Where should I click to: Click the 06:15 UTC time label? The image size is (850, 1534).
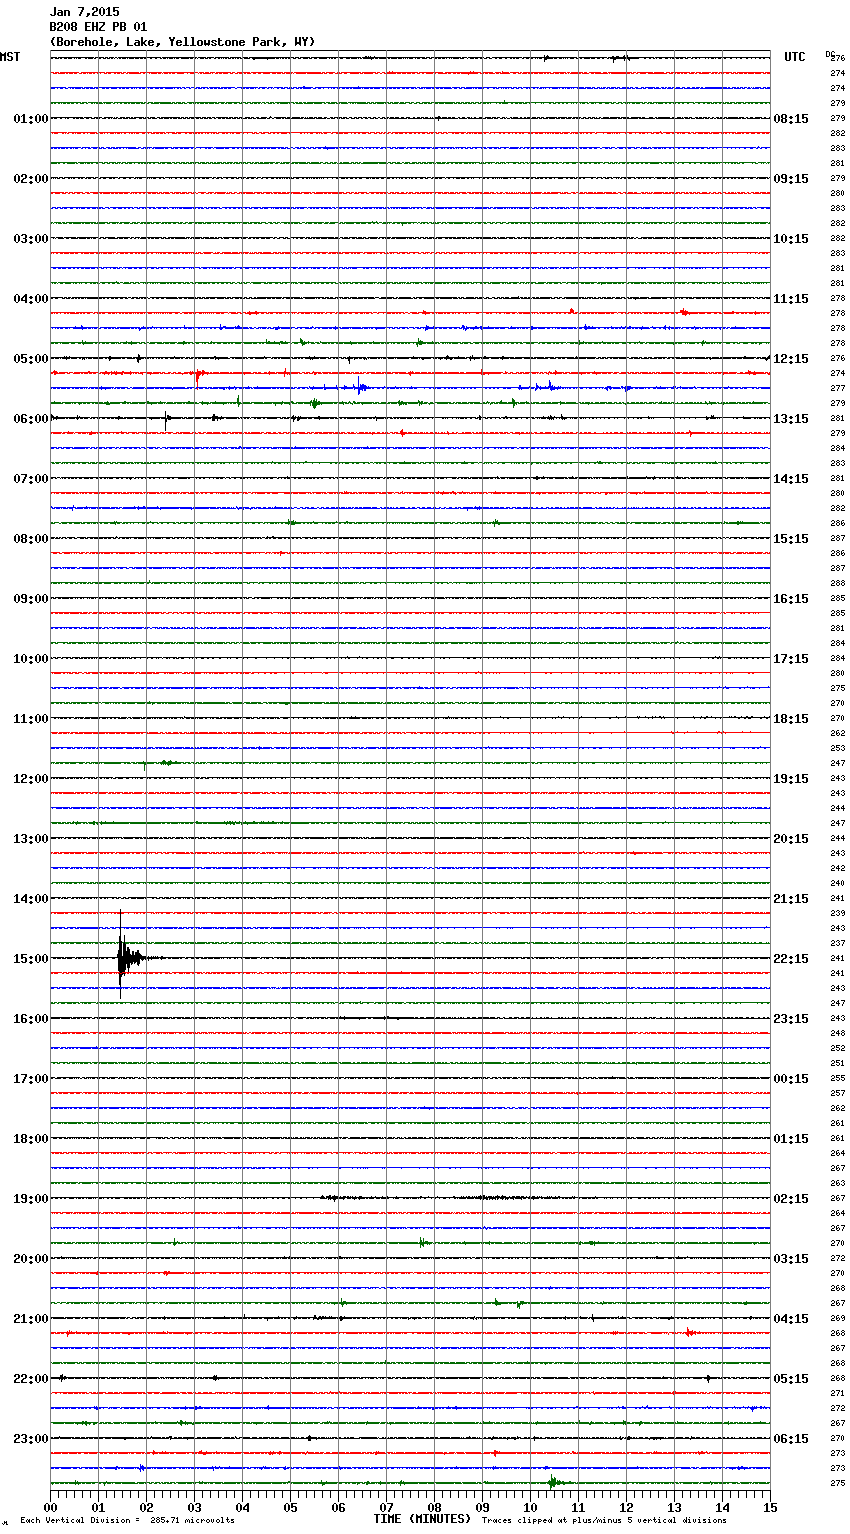pos(791,1439)
